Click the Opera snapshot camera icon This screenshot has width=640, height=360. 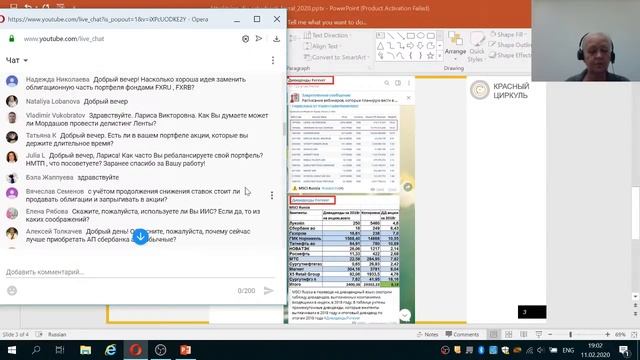click(x=245, y=39)
